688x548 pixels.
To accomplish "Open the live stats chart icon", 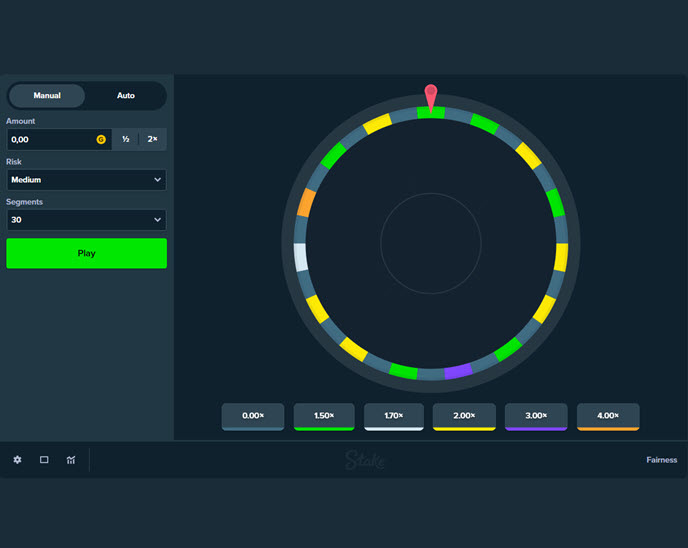I will (71, 460).
